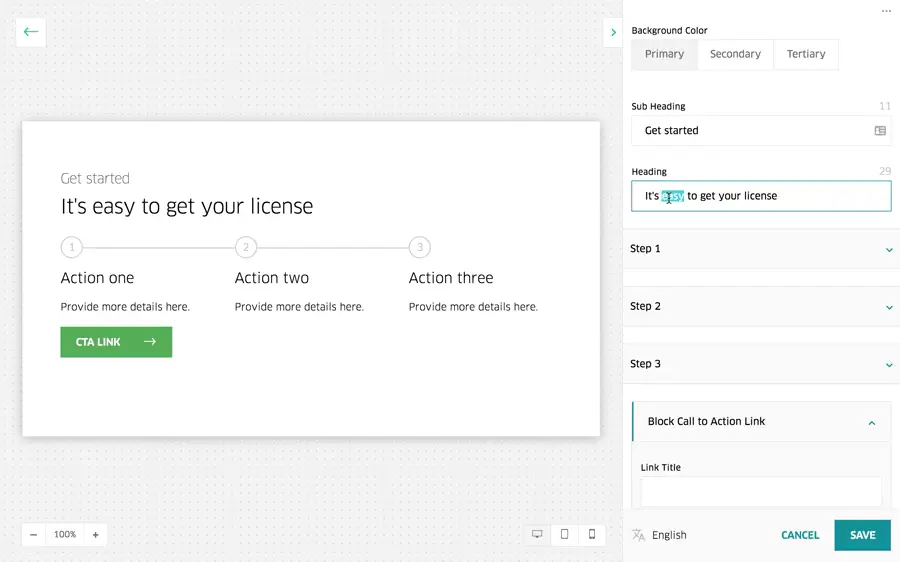Viewport: 900px width, 562px height.
Task: Click 'It's easy to get your license' preview heading
Action: click(187, 206)
